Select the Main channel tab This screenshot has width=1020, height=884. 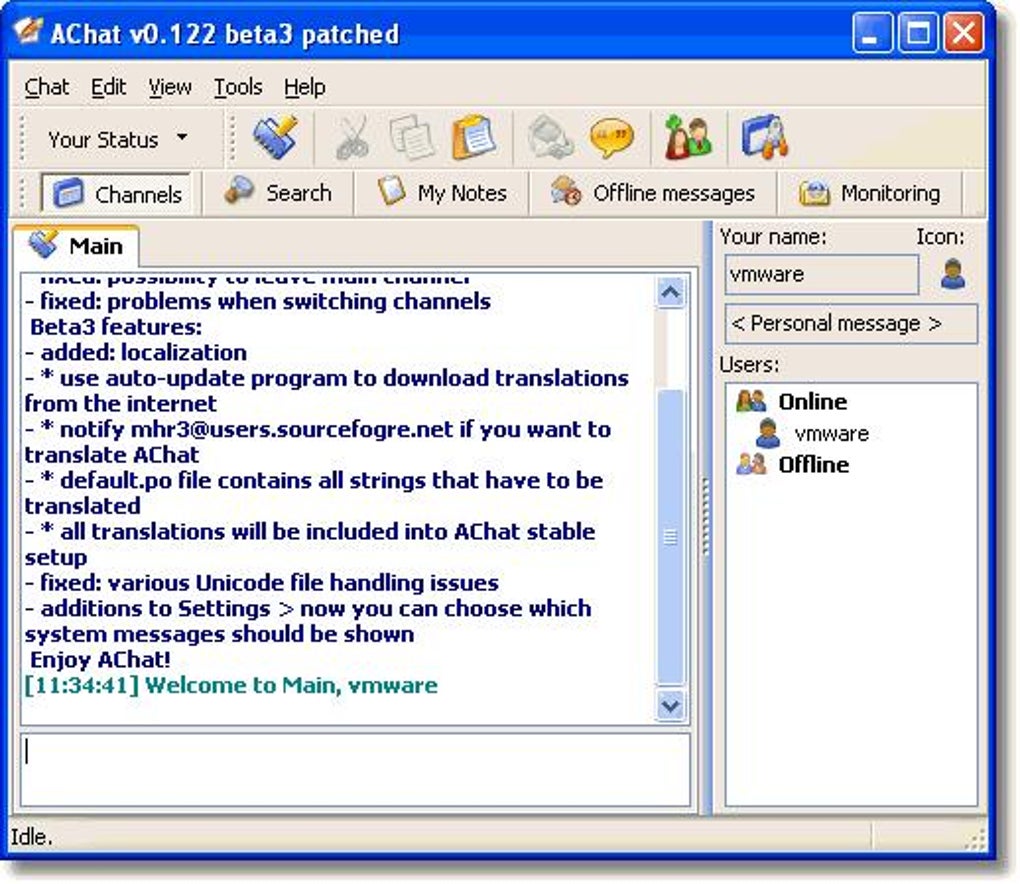coord(76,246)
